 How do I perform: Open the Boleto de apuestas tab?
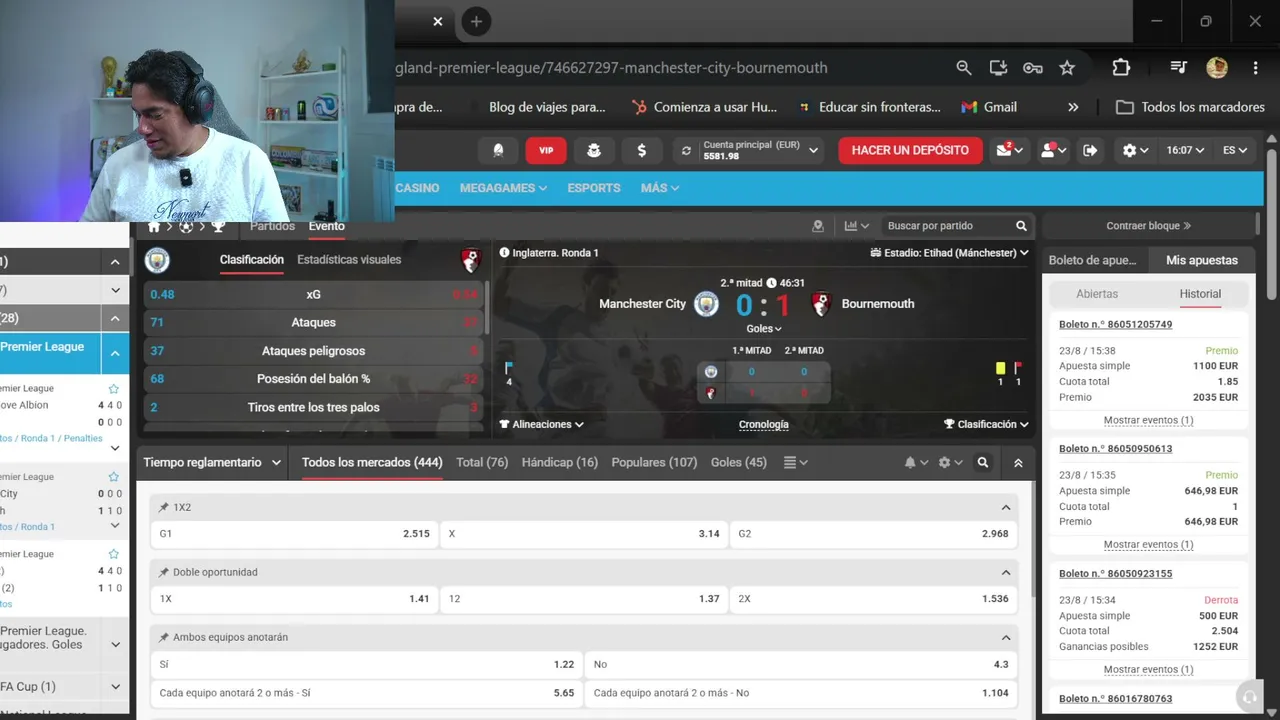1092,260
